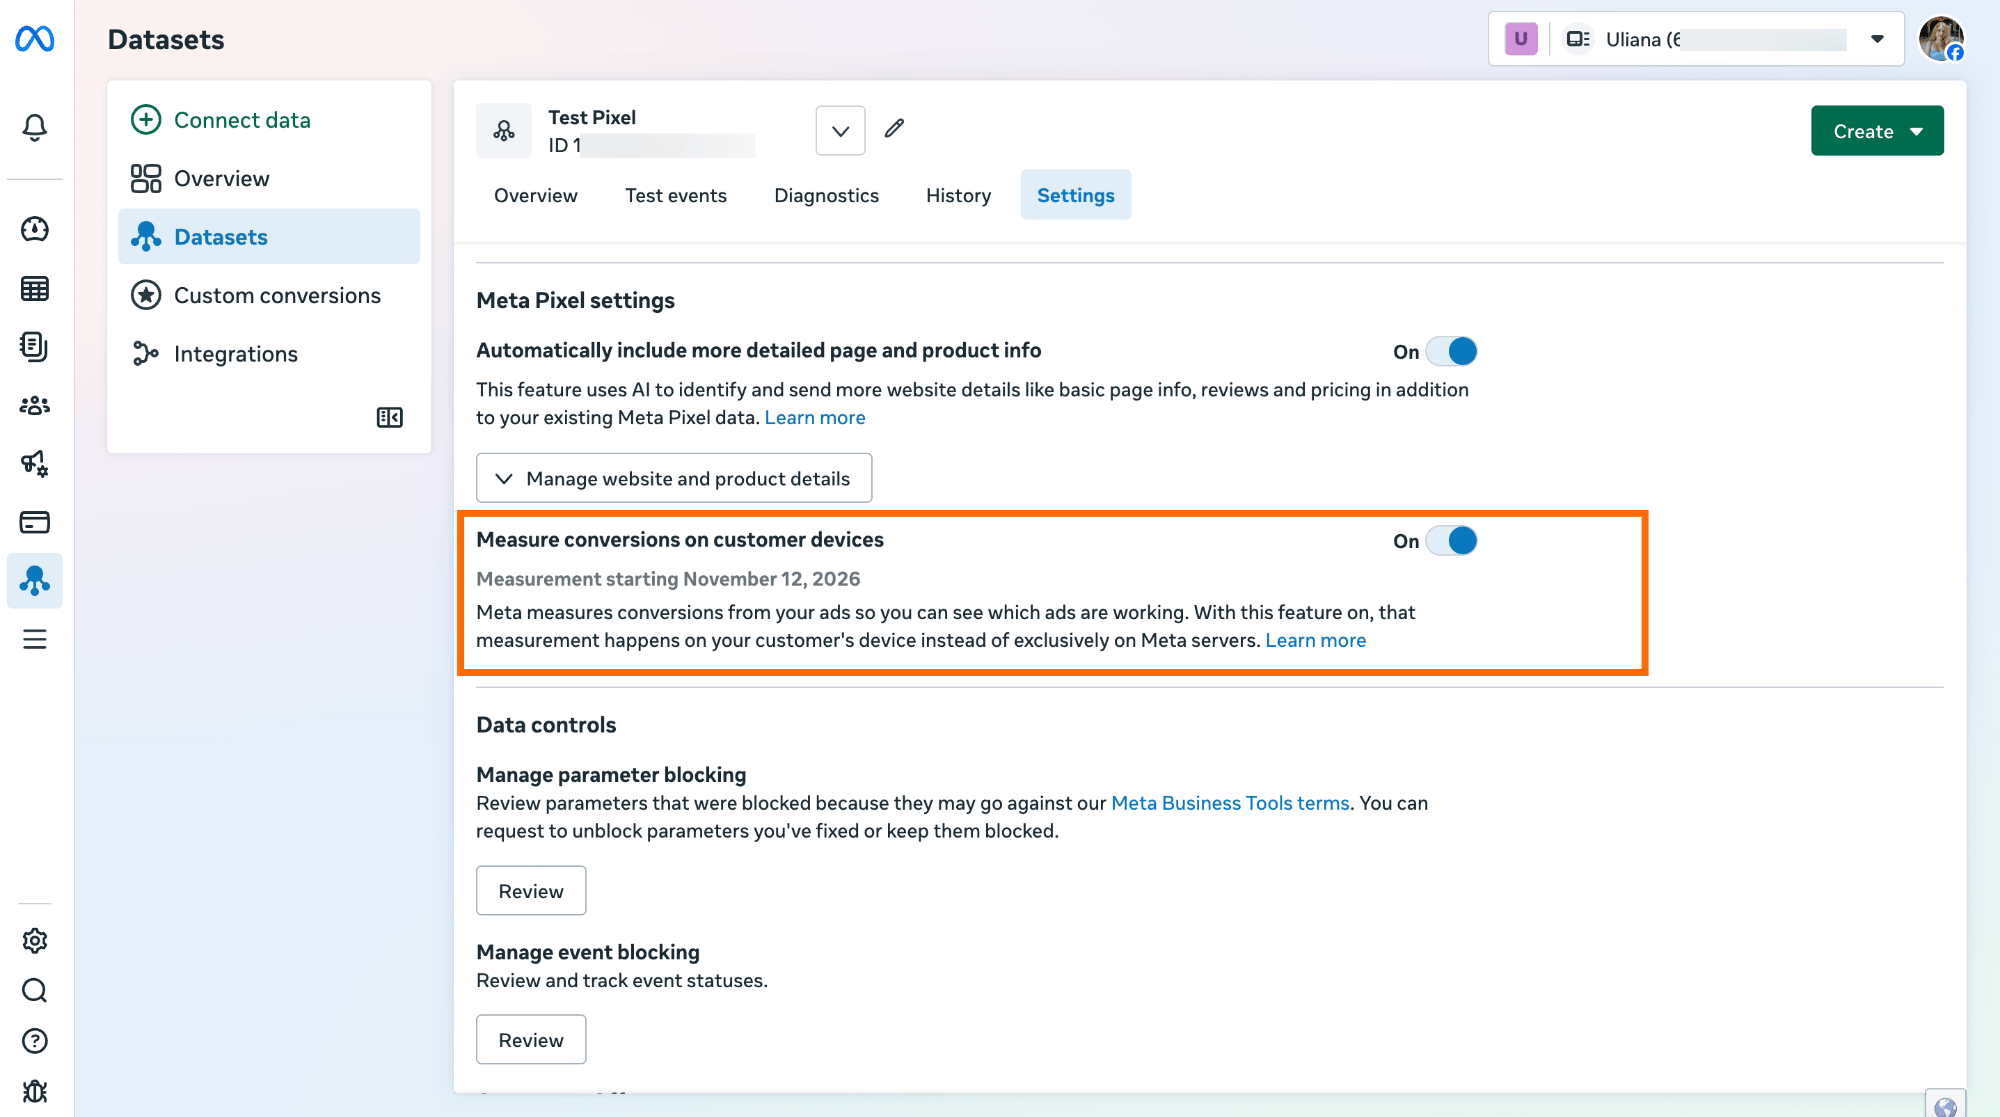Click the billing card icon in sidebar
Image resolution: width=2000 pixels, height=1117 pixels.
35,522
